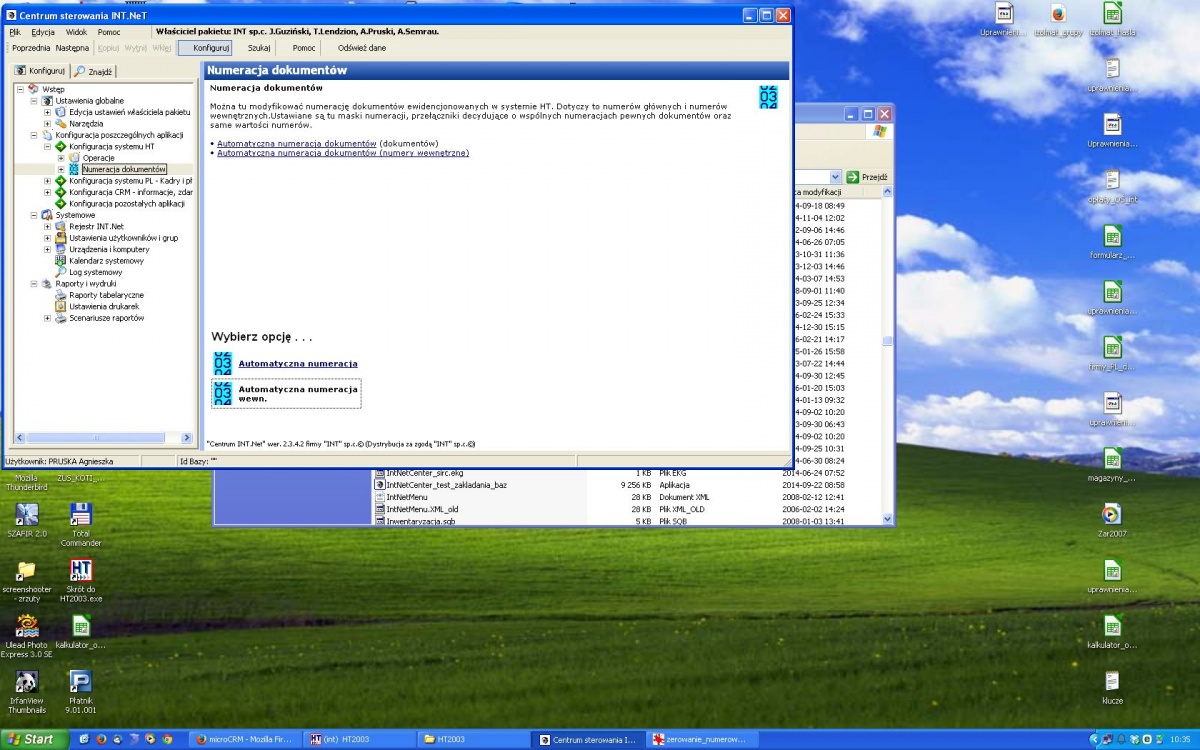This screenshot has height=750, width=1200.
Task: Open Log systemowy magnifier icon
Action: pos(60,272)
